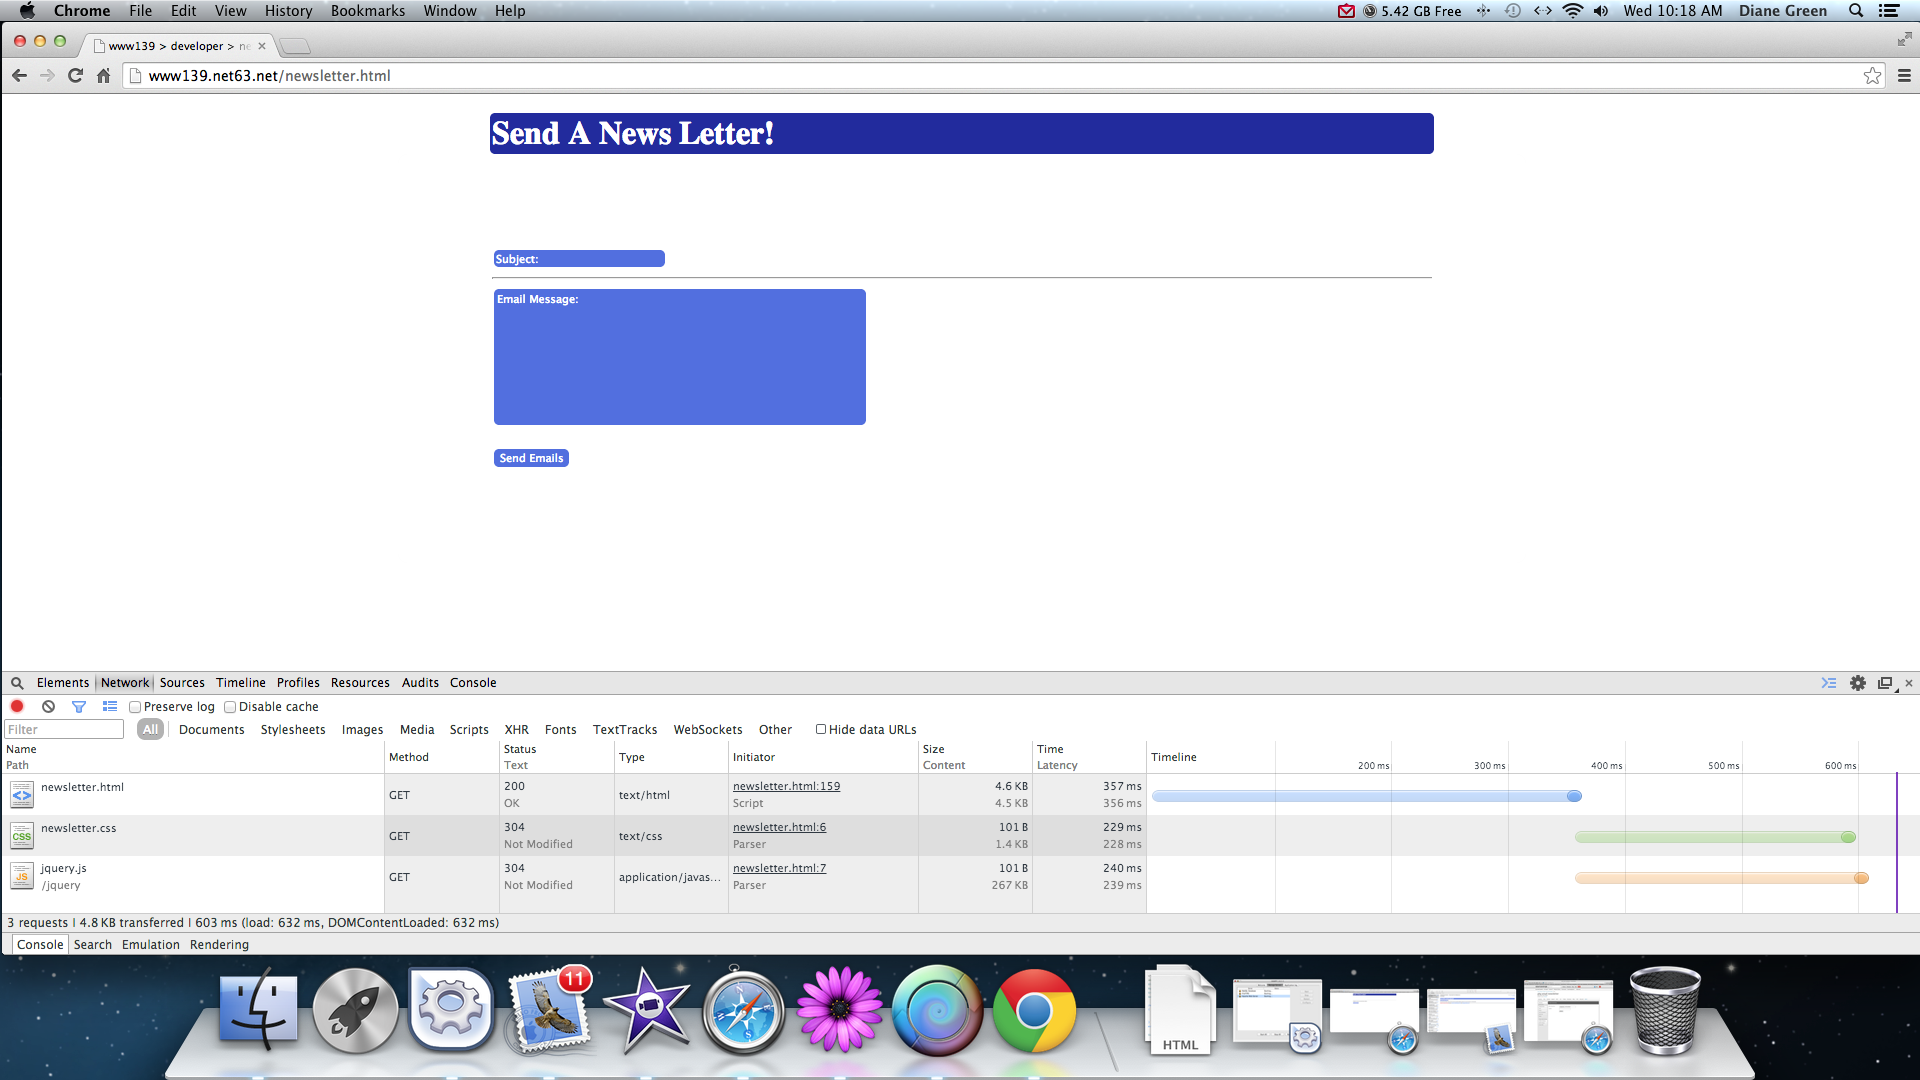Select the Console tab at bottom

click(x=39, y=944)
